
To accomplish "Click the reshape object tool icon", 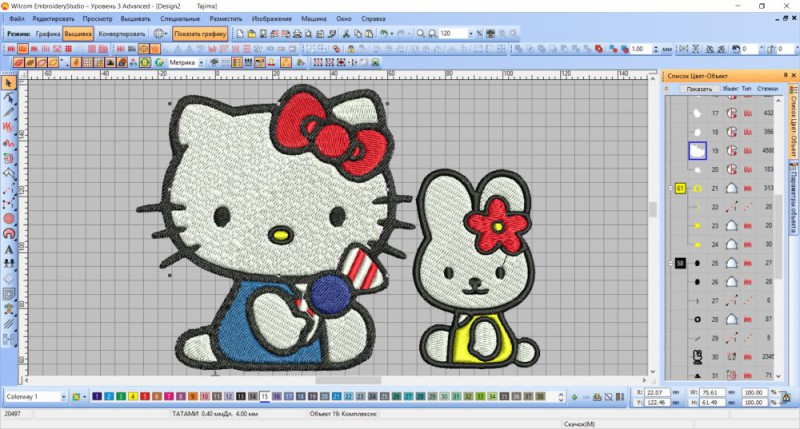I will [9, 97].
